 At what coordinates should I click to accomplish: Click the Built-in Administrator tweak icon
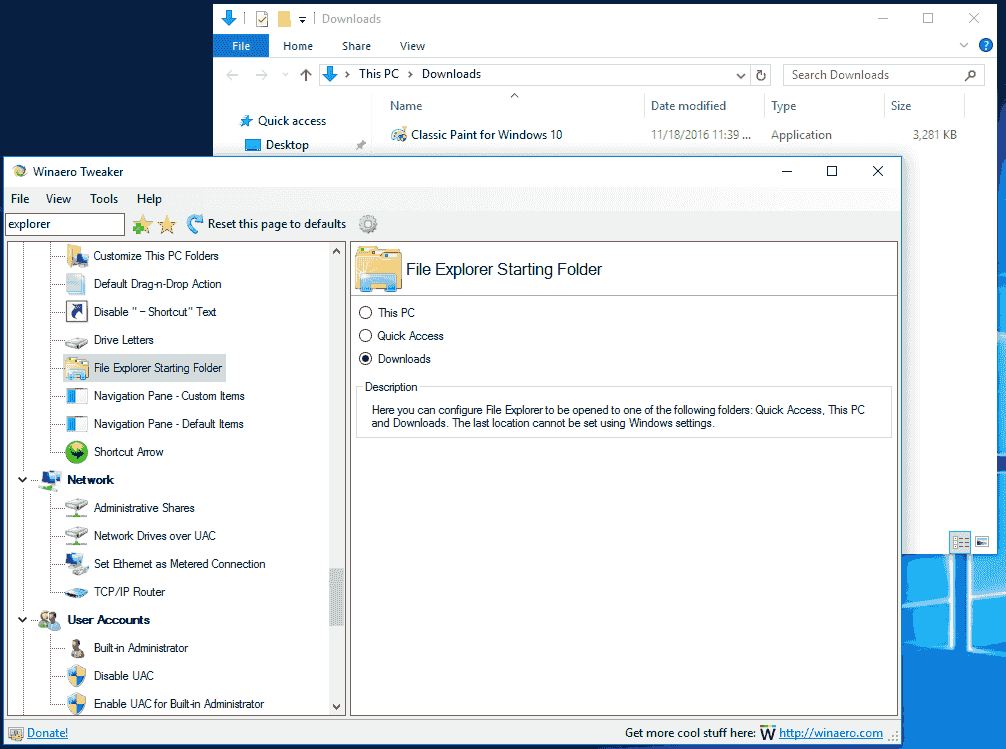pos(77,647)
